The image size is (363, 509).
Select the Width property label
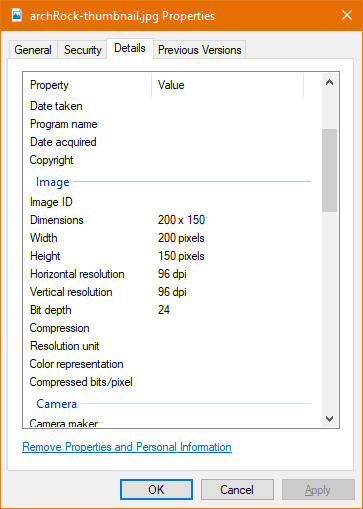click(44, 238)
